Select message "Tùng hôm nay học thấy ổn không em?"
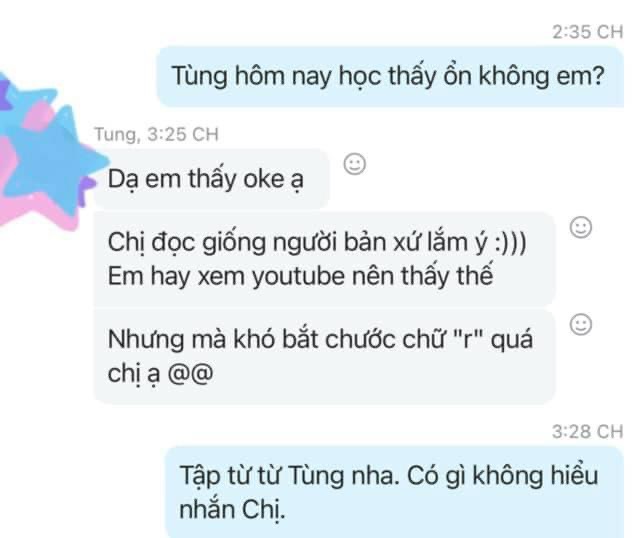 tap(390, 76)
